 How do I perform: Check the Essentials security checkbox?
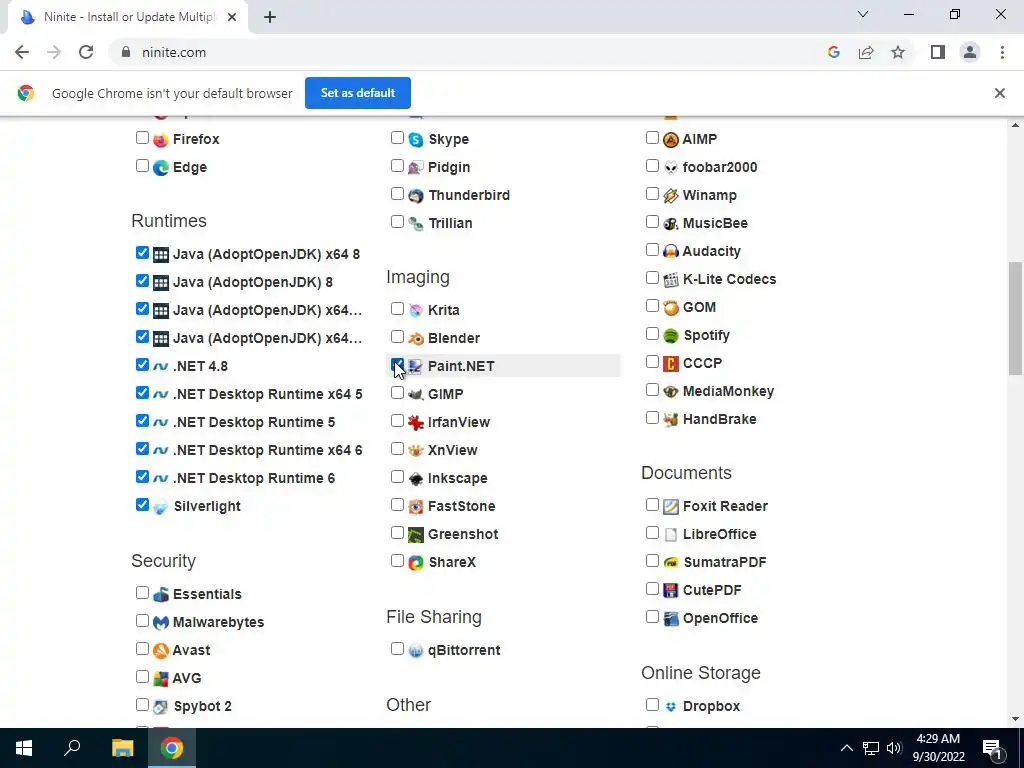[142, 593]
